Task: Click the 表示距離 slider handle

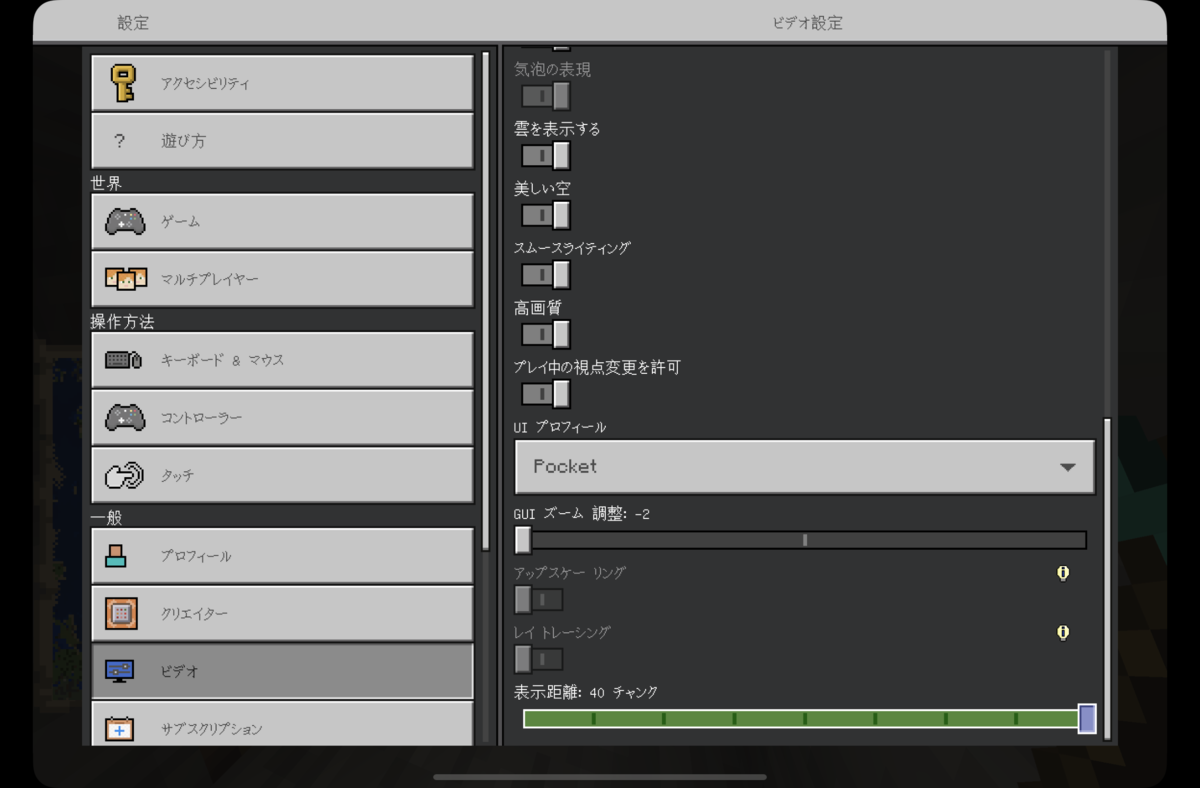Action: pos(1087,718)
